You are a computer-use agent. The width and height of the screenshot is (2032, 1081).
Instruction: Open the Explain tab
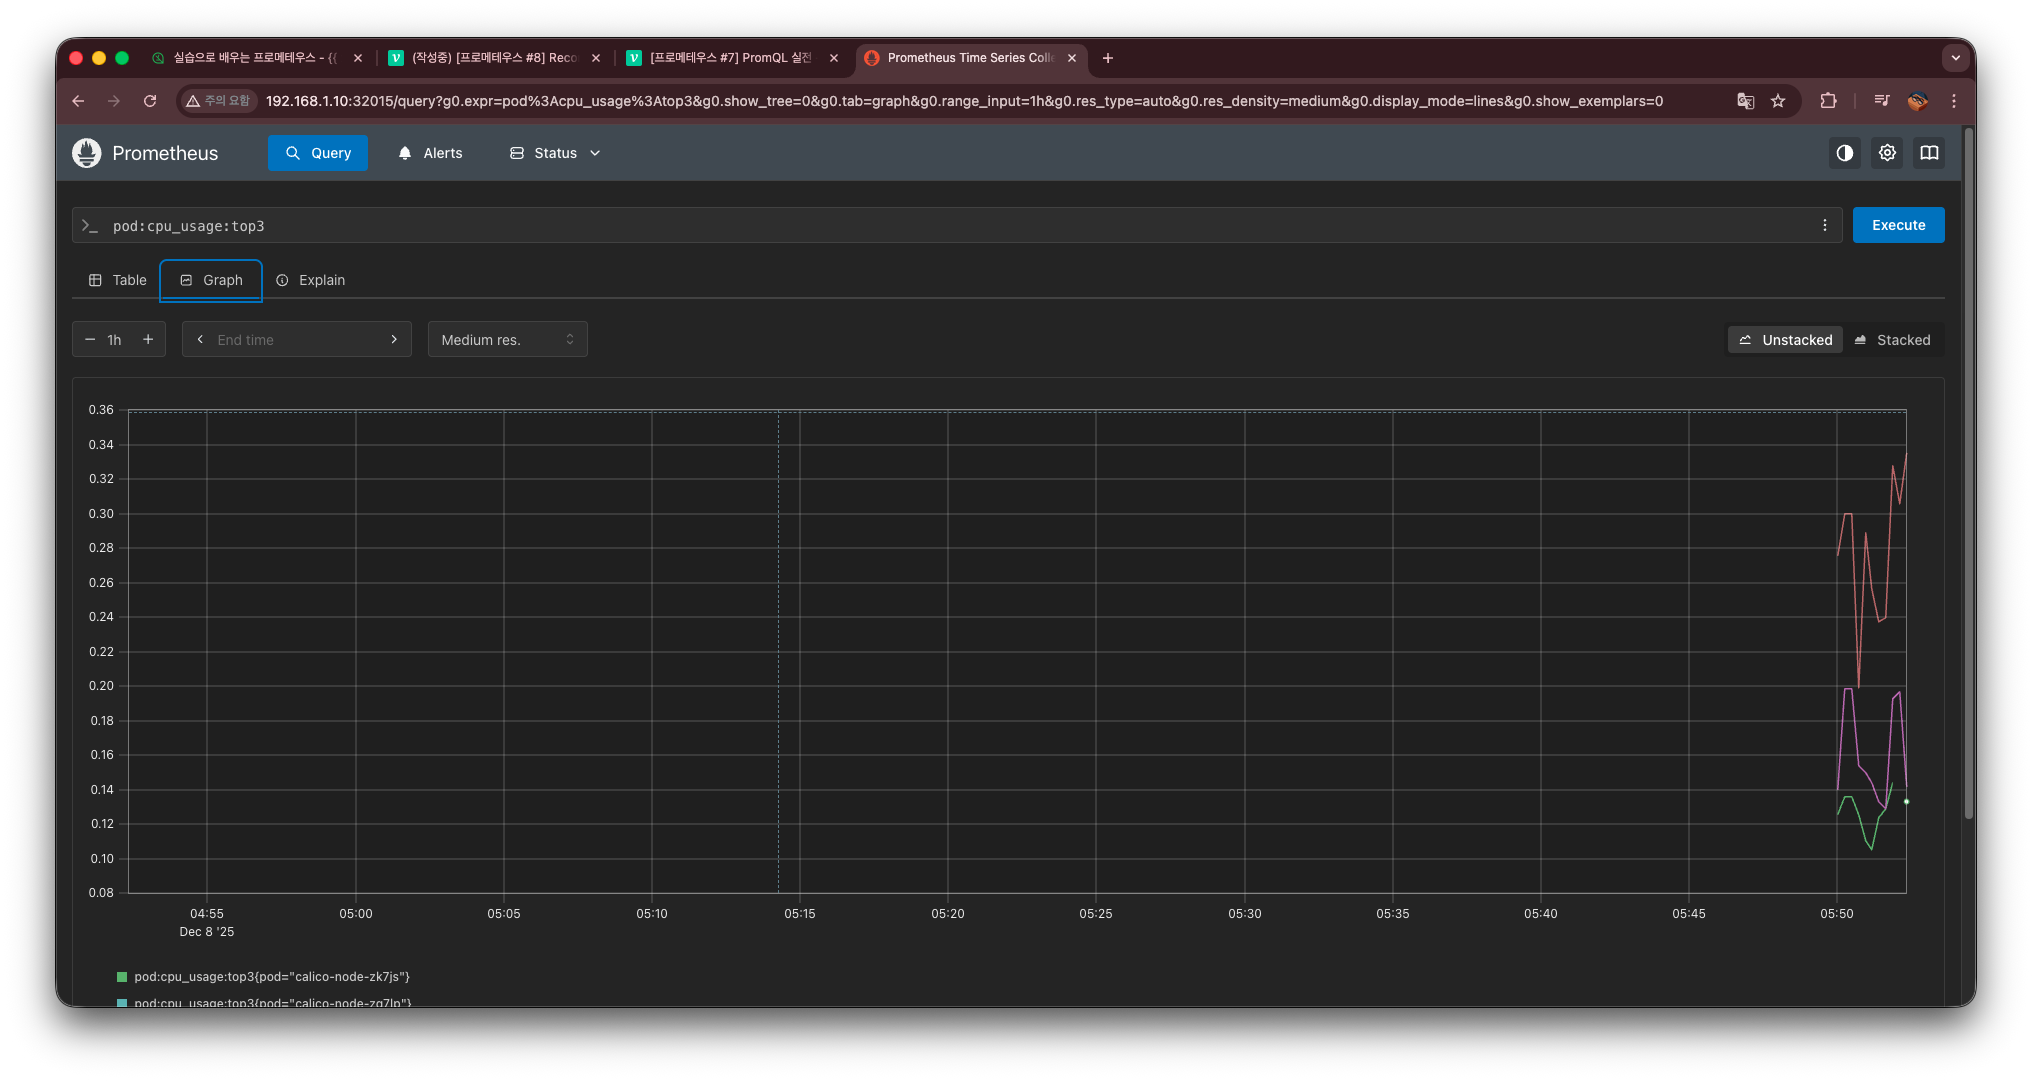pyautogui.click(x=311, y=280)
